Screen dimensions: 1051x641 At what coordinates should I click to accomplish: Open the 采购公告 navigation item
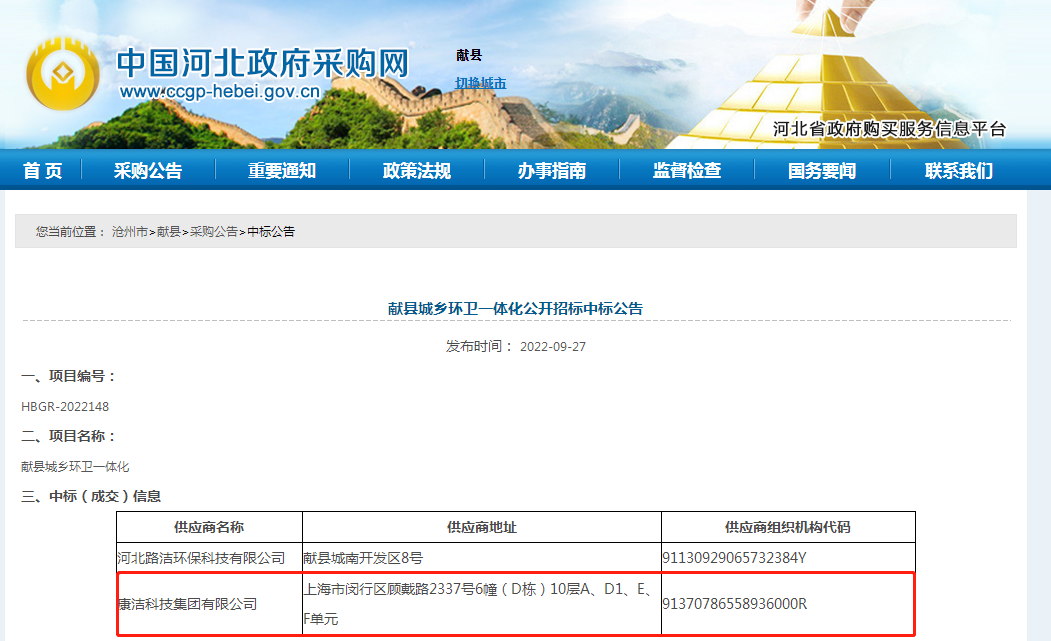148,170
